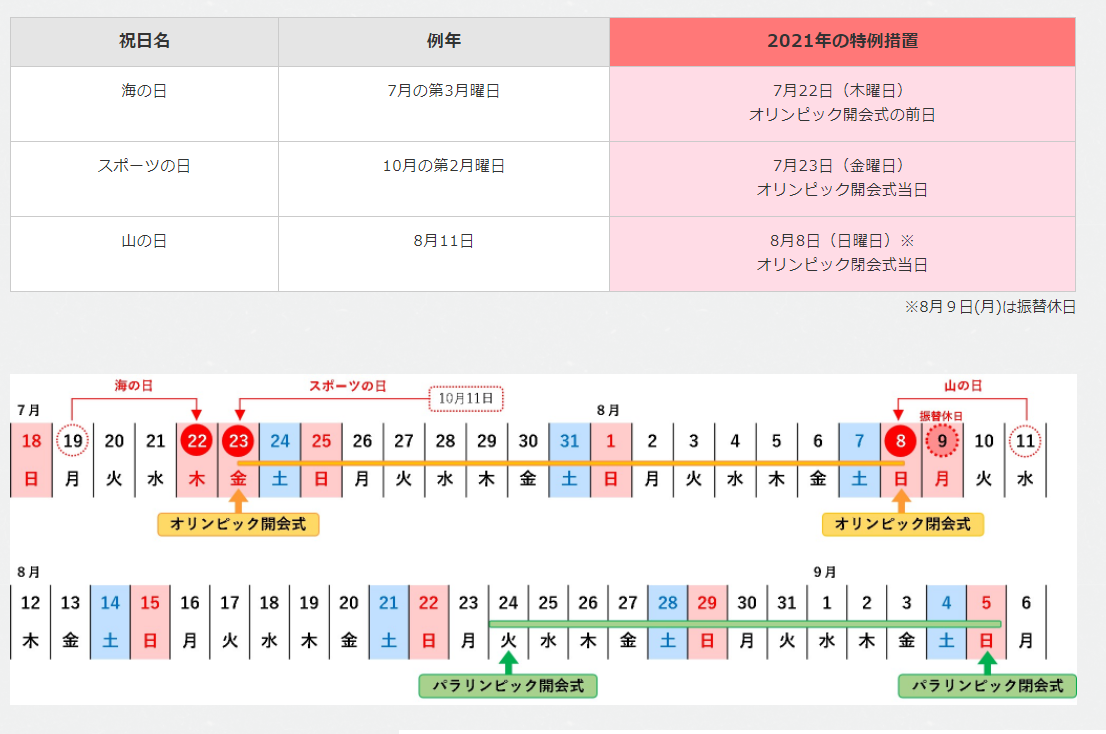Click Sunday 25 calendar cell

pos(322,460)
